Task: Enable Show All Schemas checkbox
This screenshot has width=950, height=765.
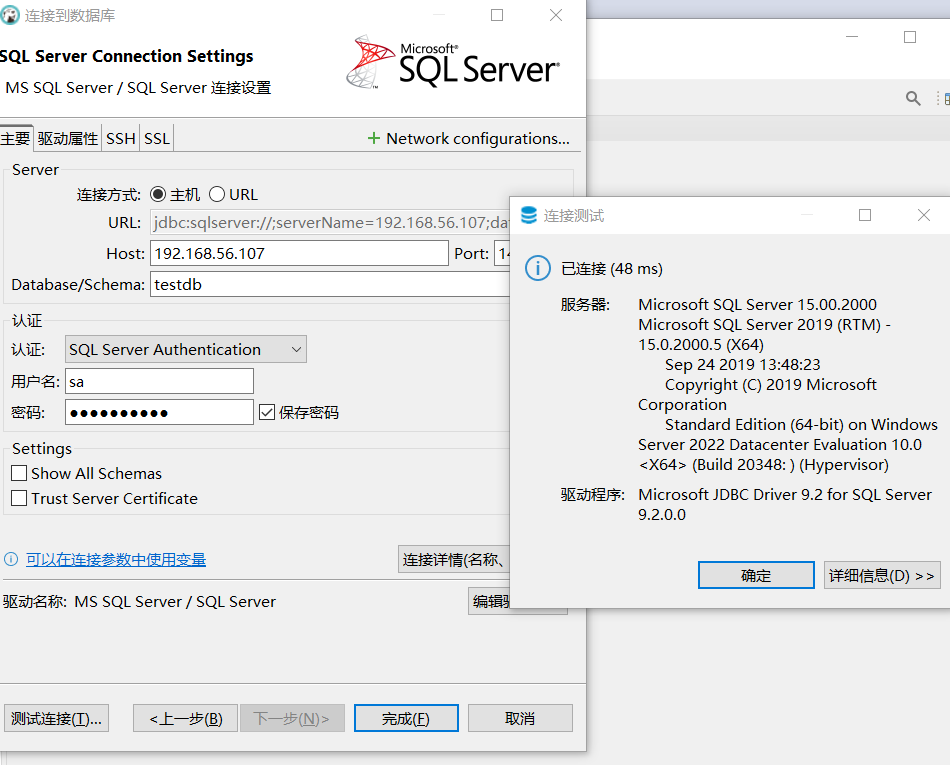Action: coord(19,473)
